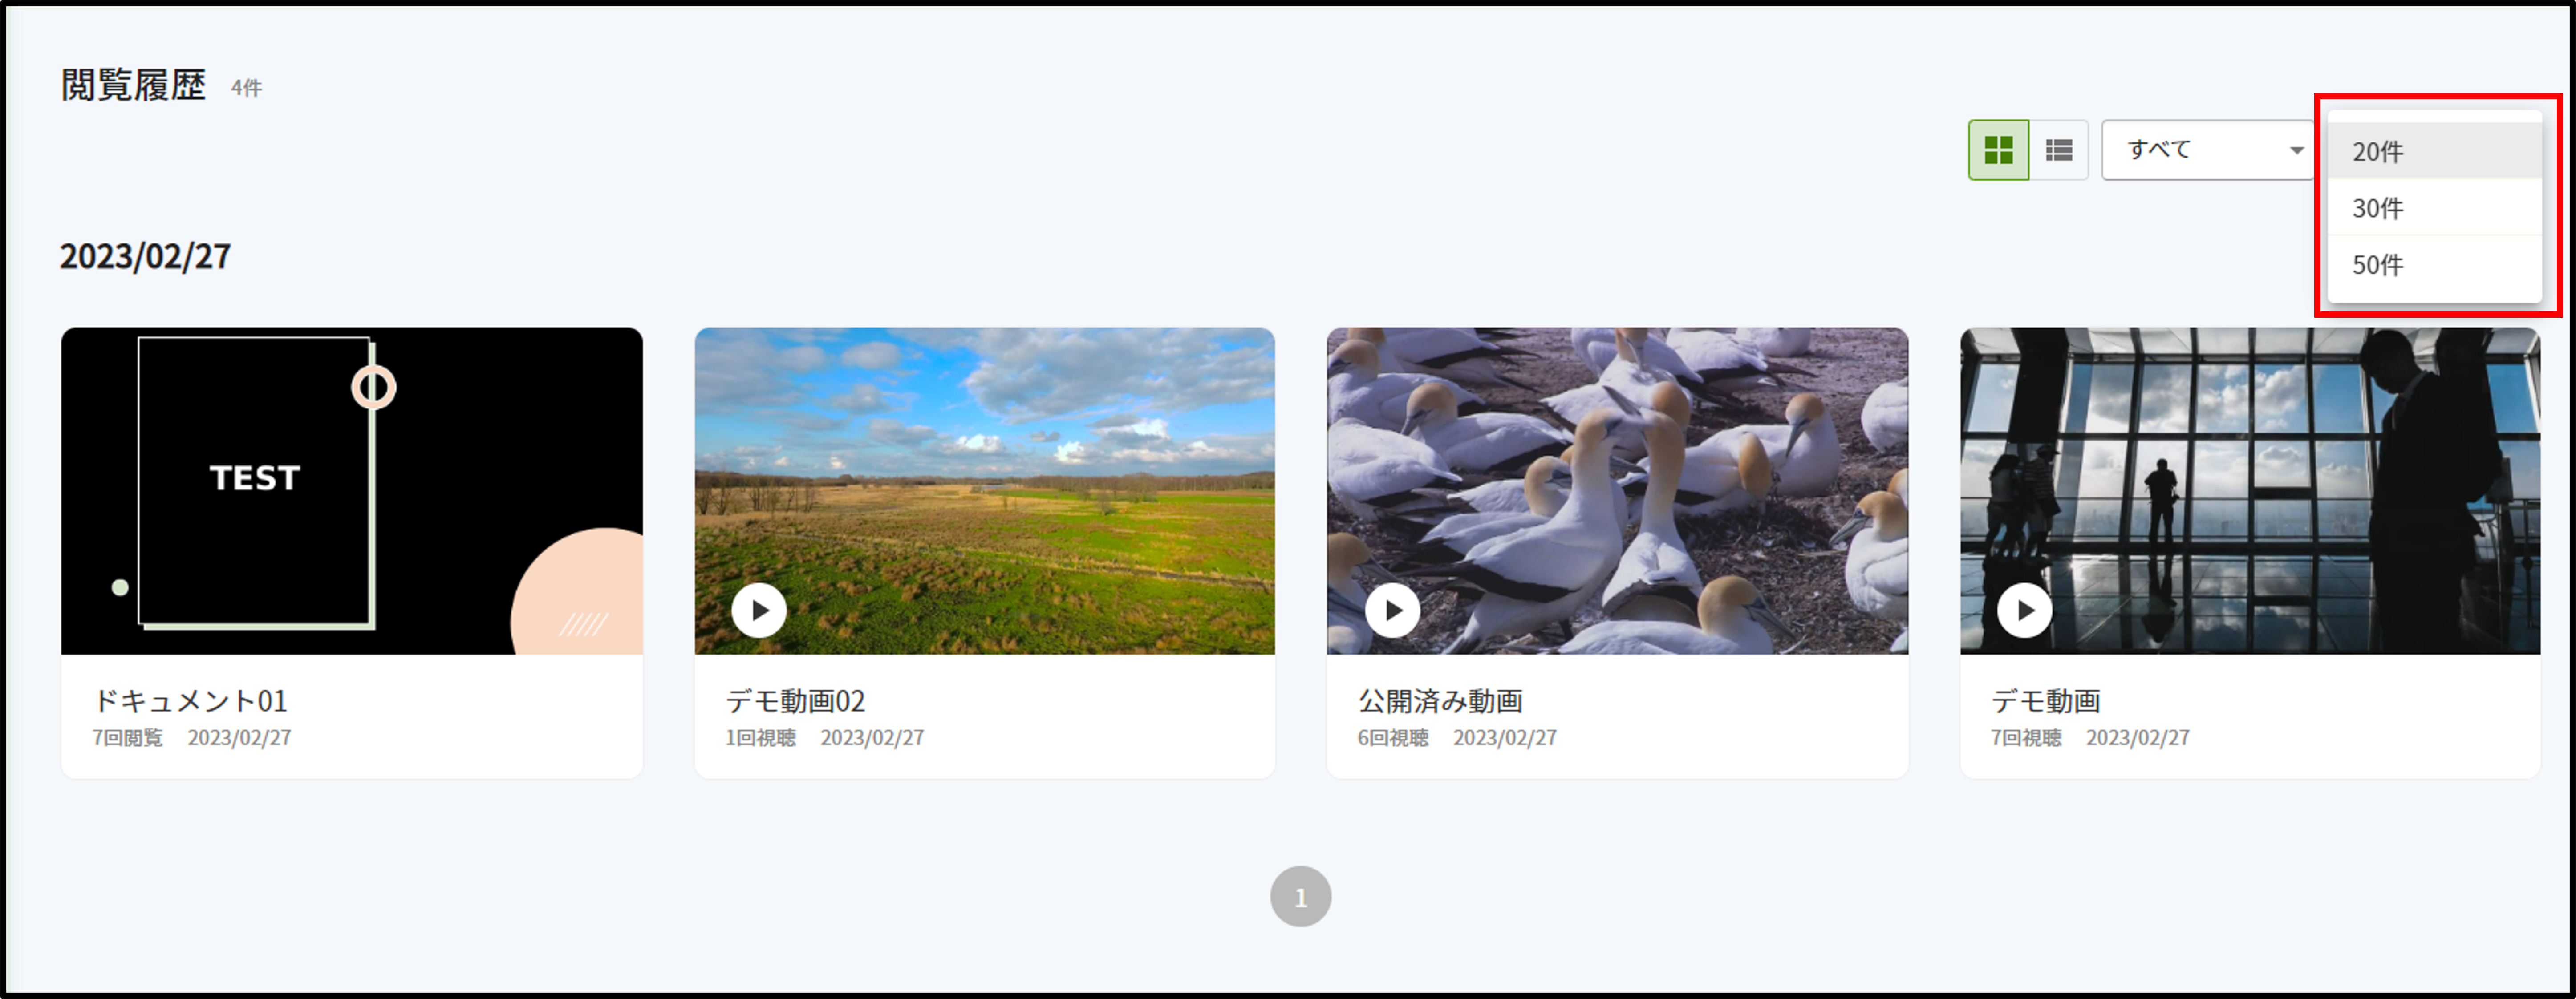Open the ドキュメント01 thumbnail
The height and width of the screenshot is (999, 2576).
[352, 491]
